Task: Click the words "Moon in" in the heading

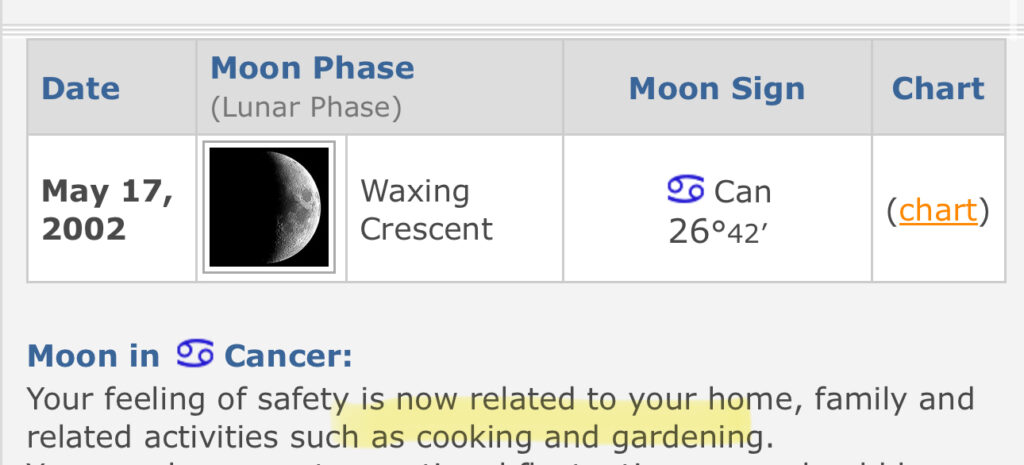Action: click(93, 355)
